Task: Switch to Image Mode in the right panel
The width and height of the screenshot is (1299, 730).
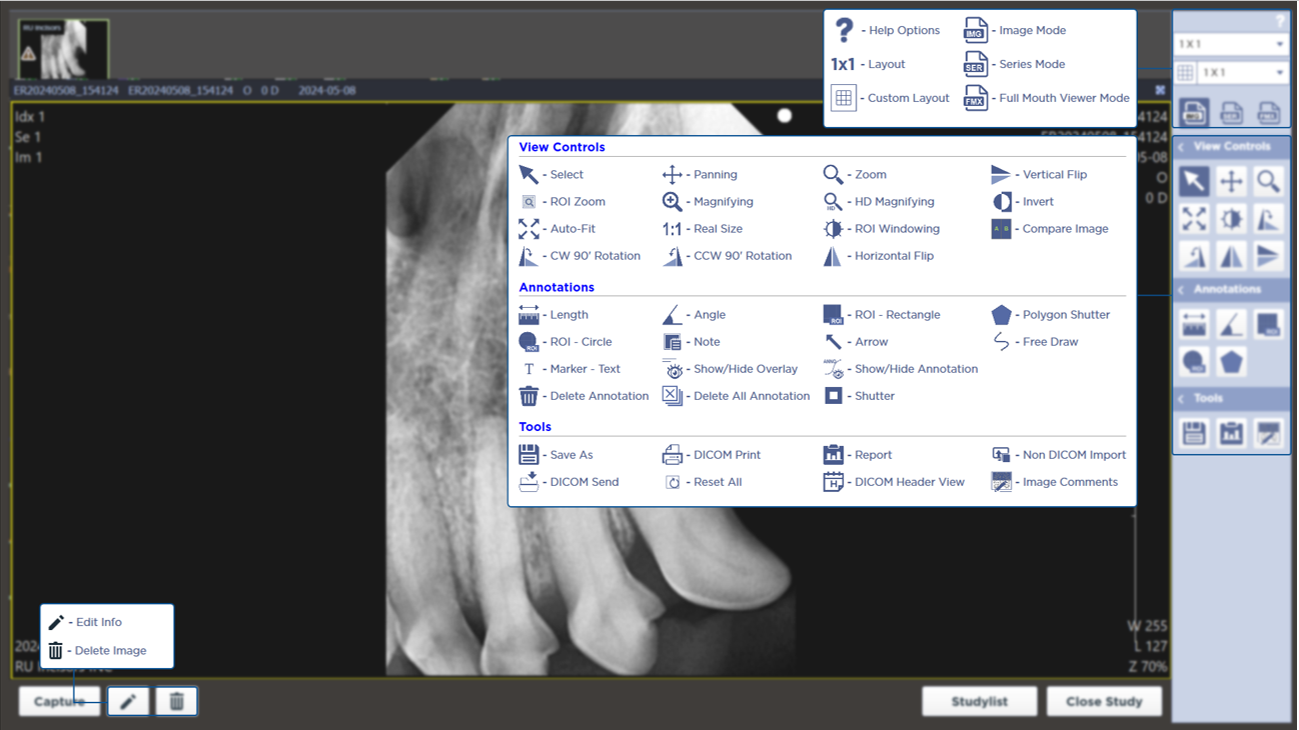Action: click(x=1194, y=112)
